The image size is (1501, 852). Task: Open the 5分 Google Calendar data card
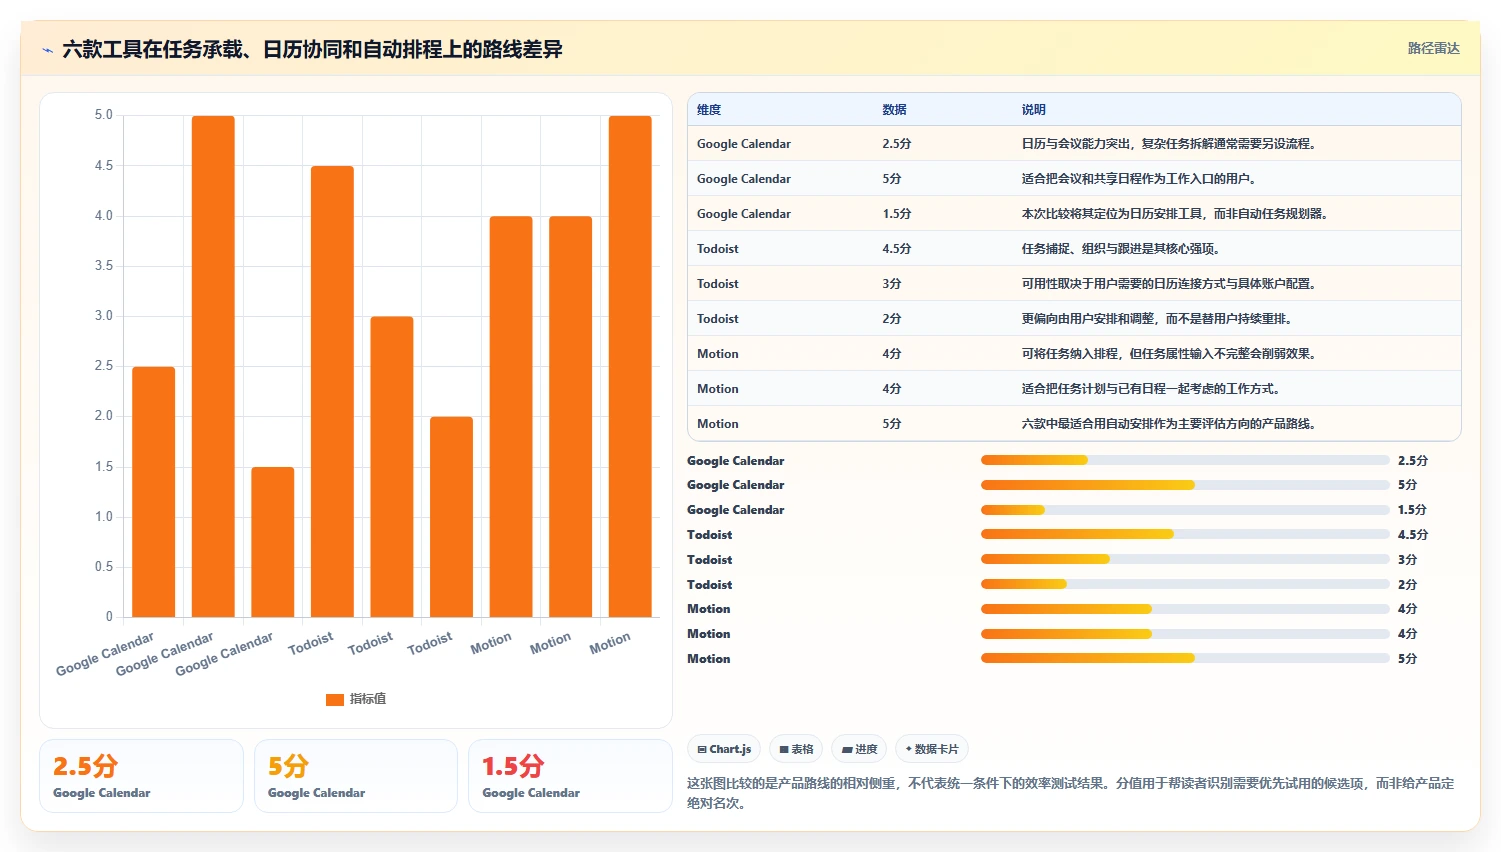[356, 776]
